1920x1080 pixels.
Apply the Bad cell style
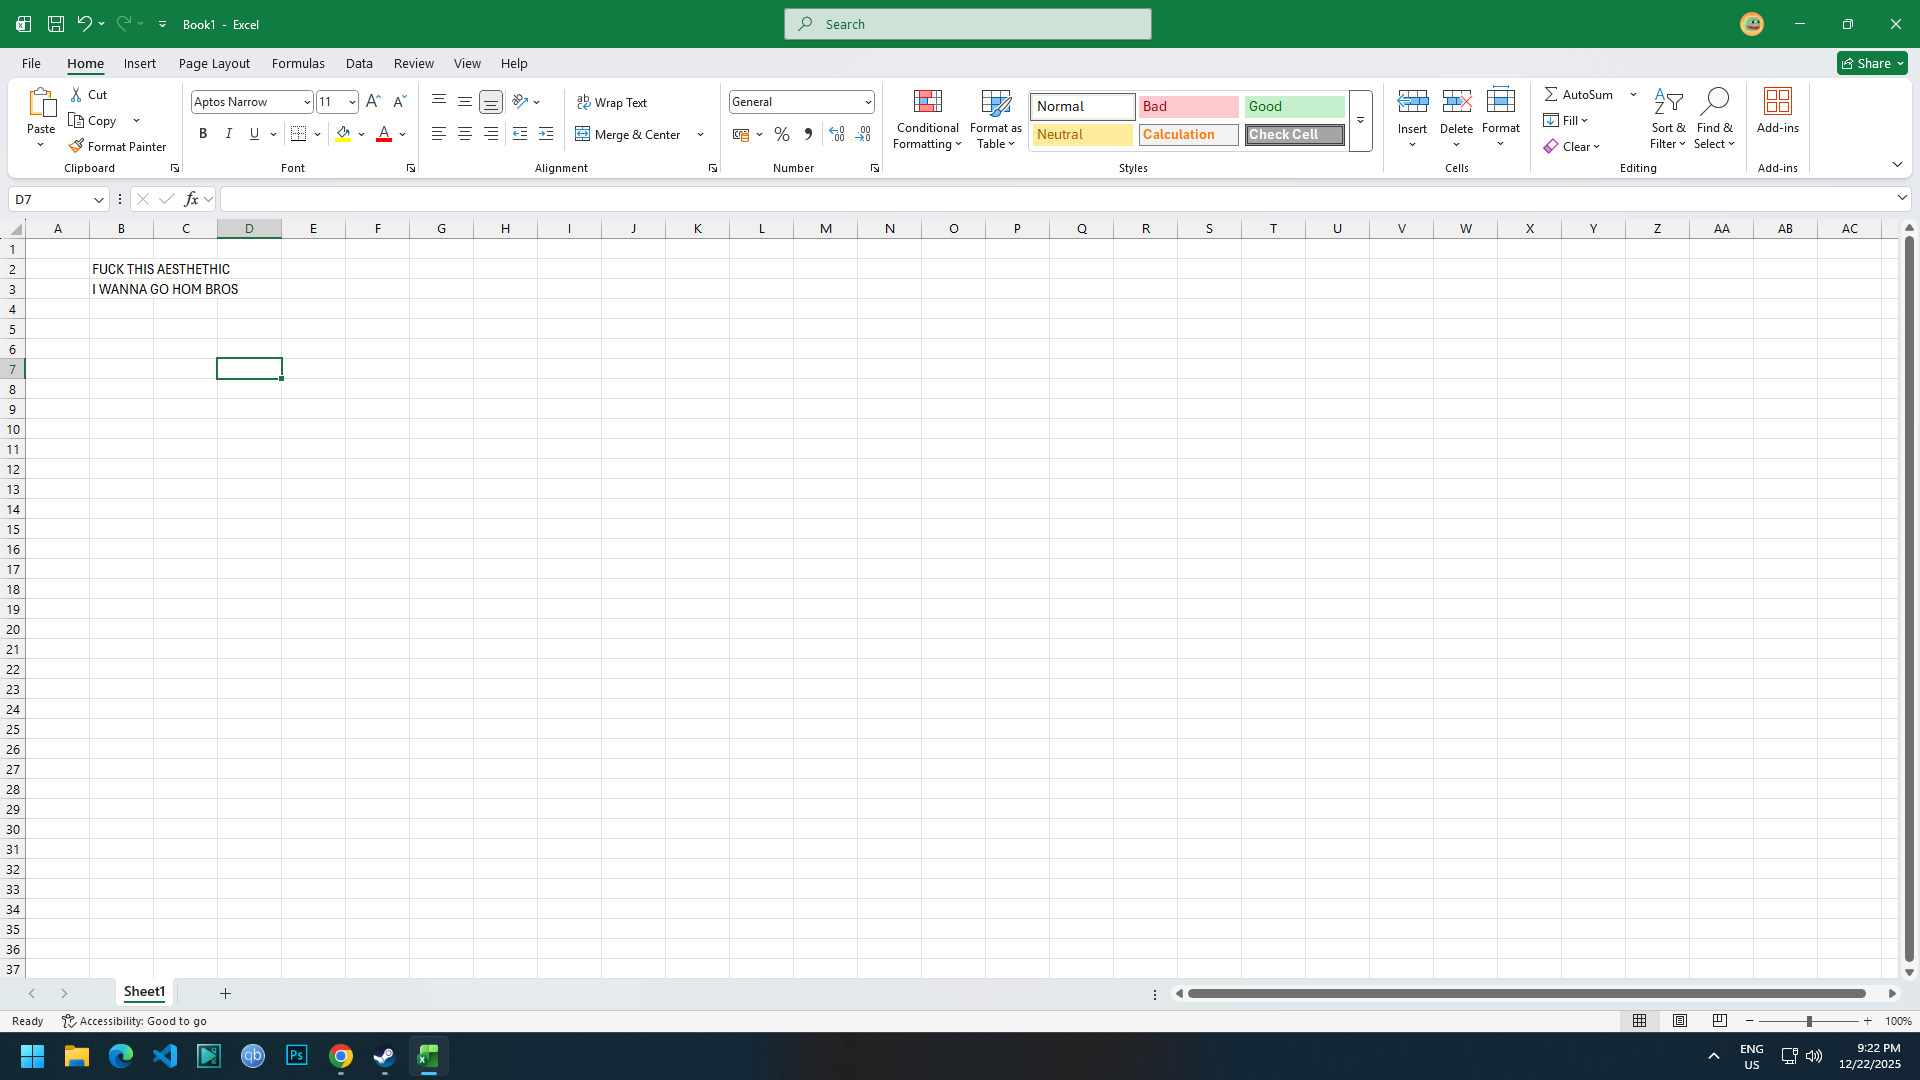tap(1188, 106)
